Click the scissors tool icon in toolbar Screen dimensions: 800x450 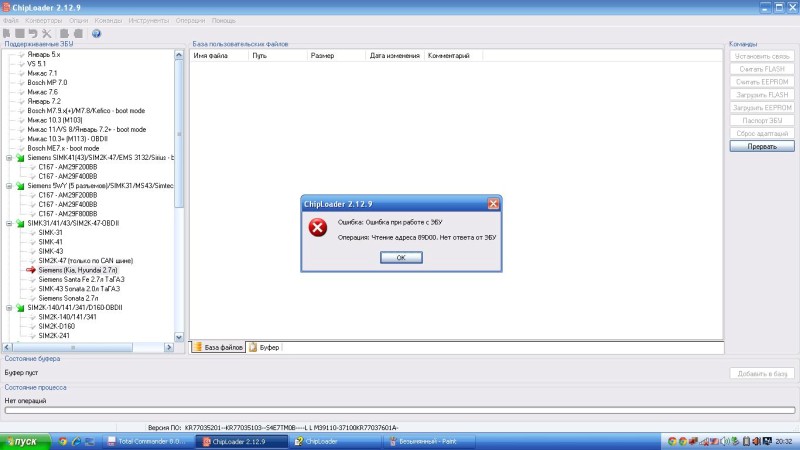coord(46,33)
